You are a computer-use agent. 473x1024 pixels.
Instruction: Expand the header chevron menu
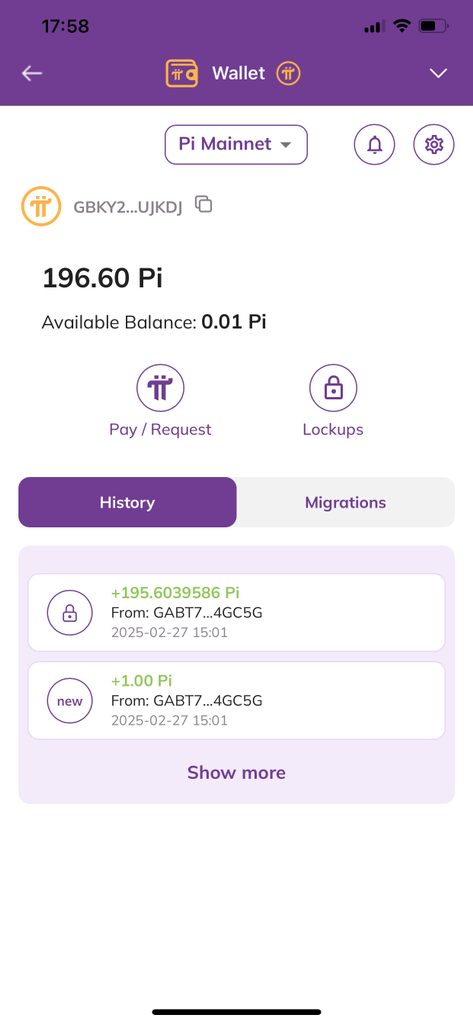point(438,73)
